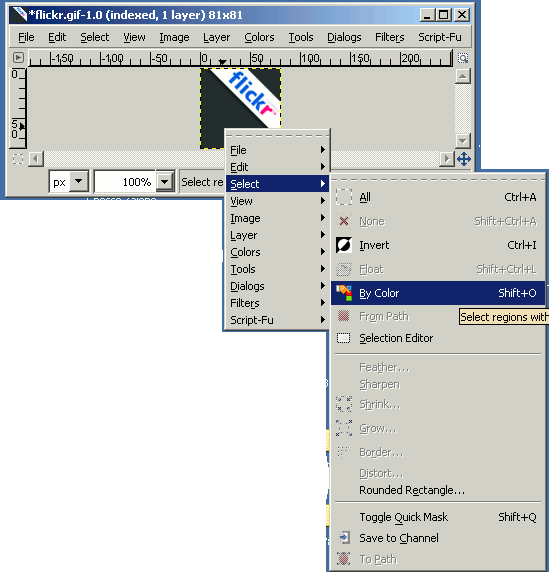Choose Toggle Quick Mask in the submenu
This screenshot has width=549, height=572.
438,517
